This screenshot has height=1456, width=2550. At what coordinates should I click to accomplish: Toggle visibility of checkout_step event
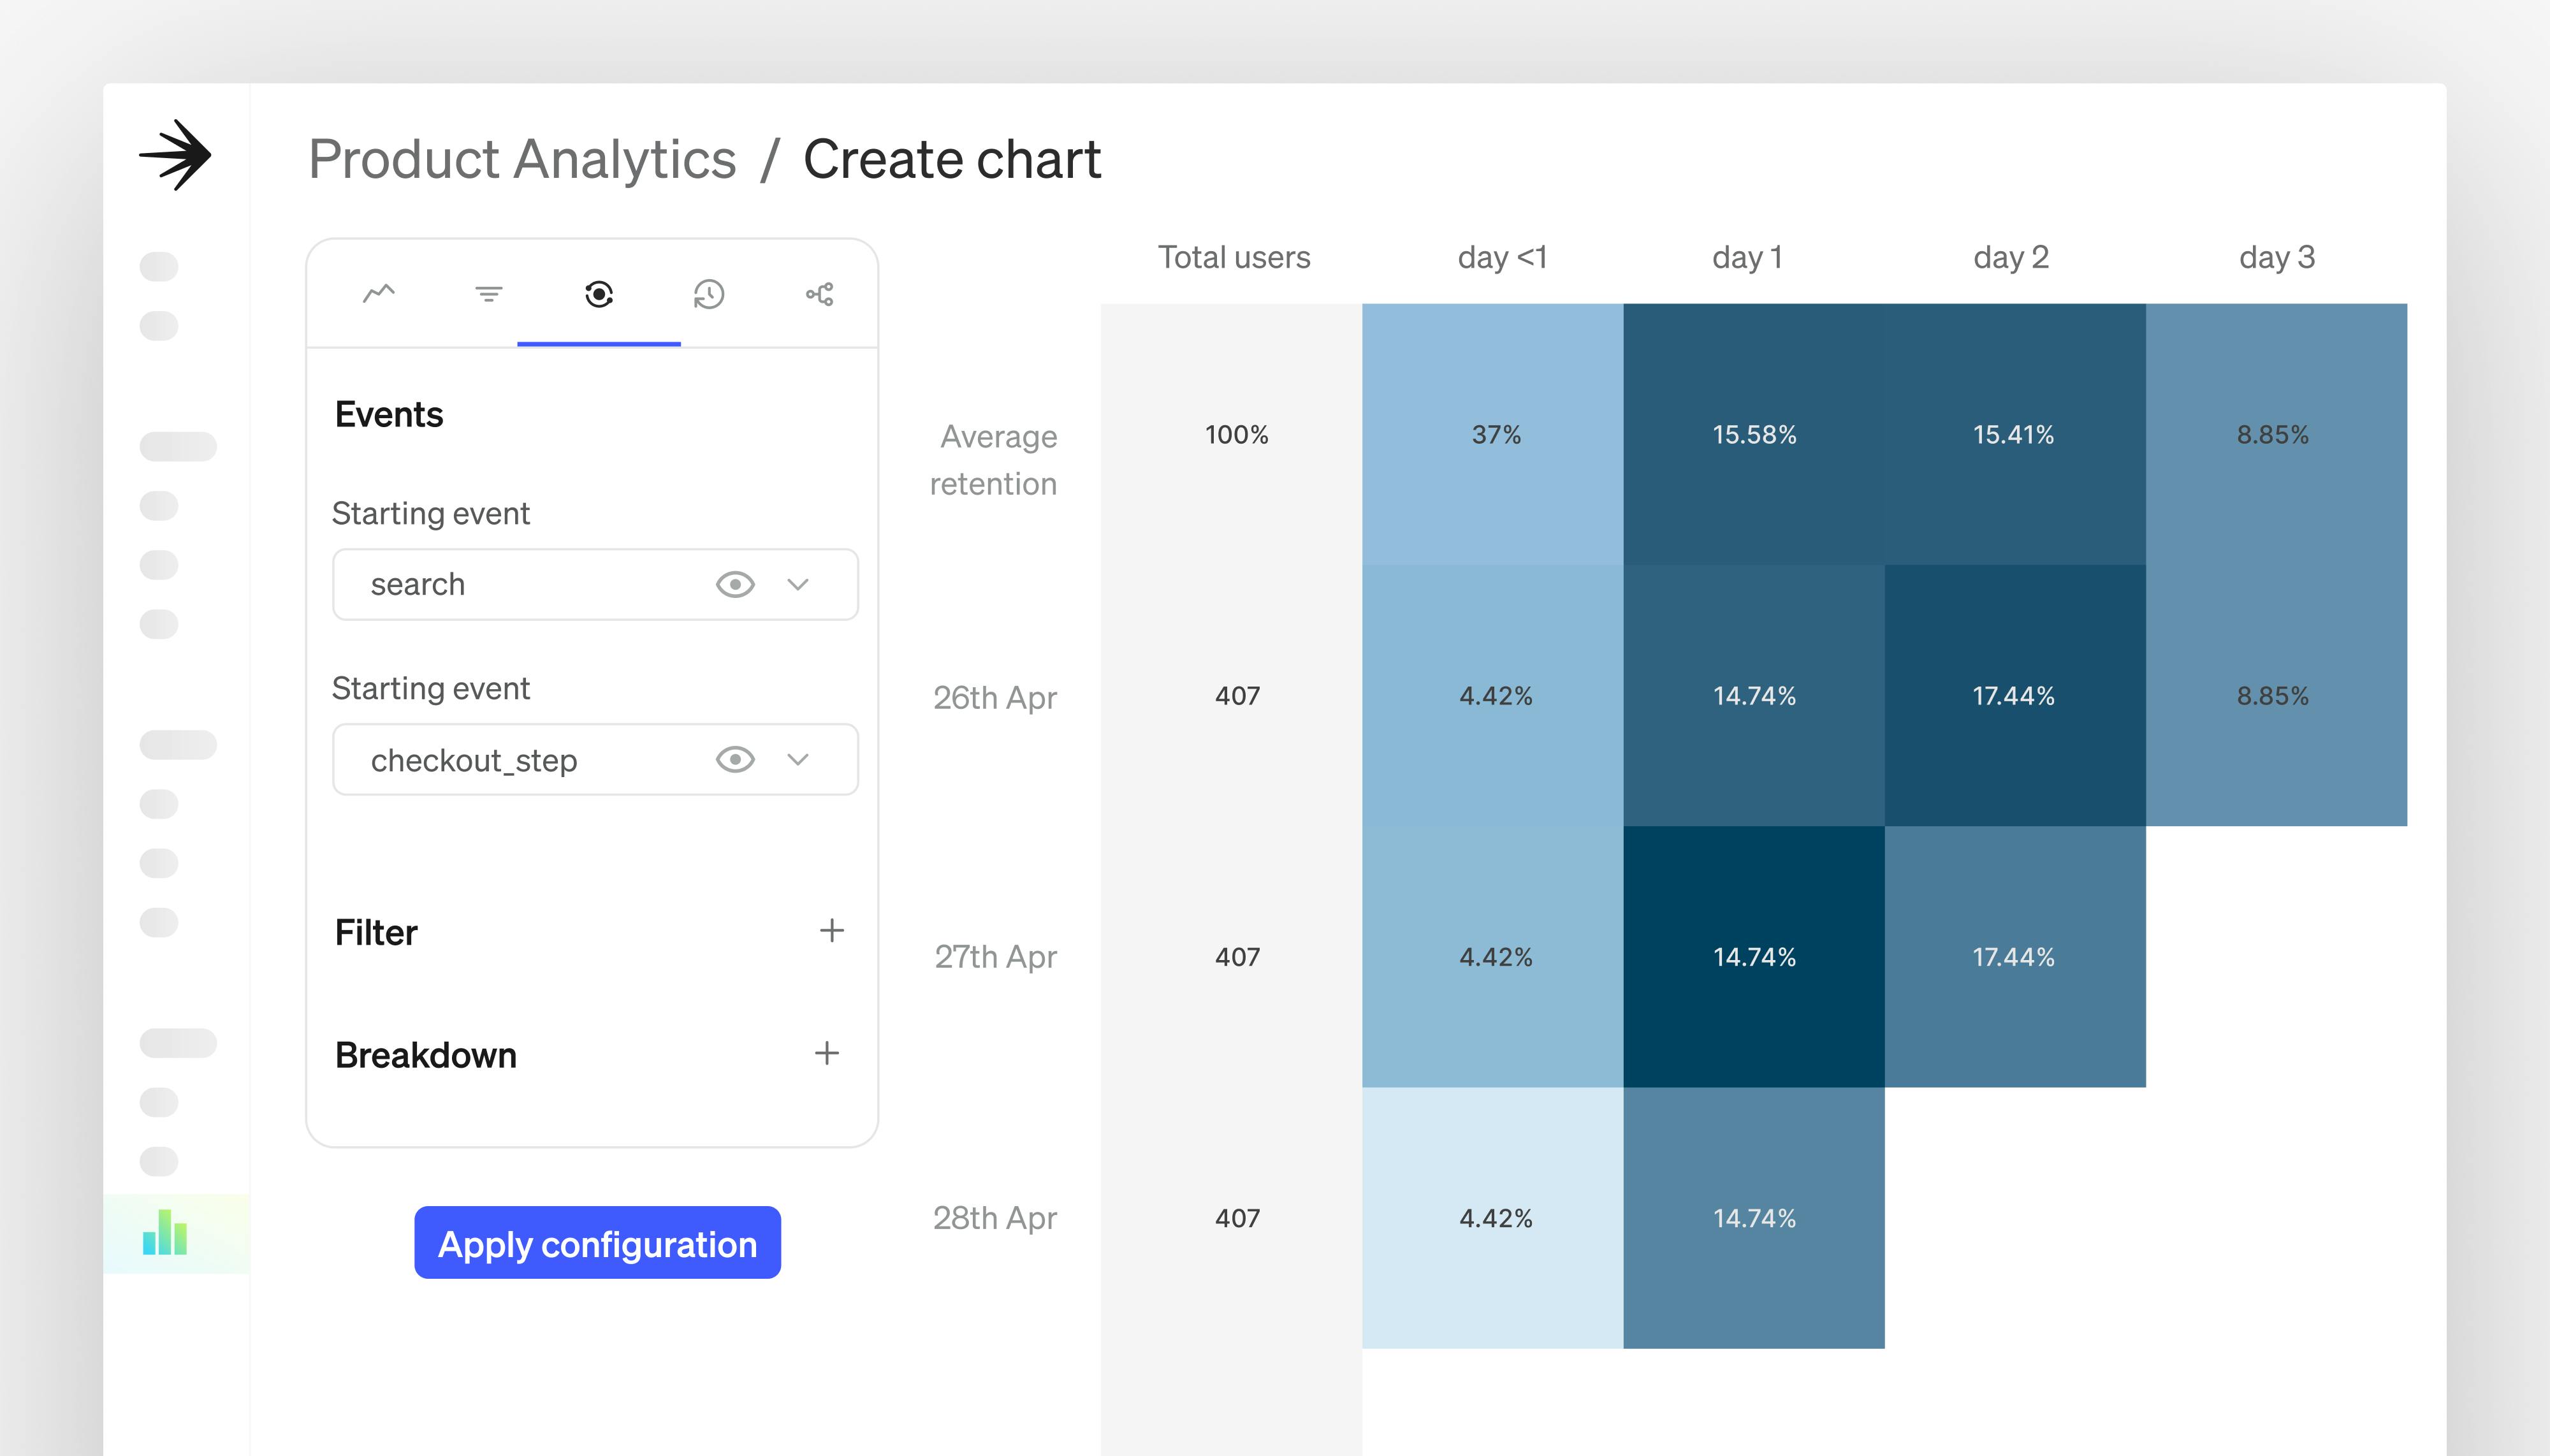point(735,759)
